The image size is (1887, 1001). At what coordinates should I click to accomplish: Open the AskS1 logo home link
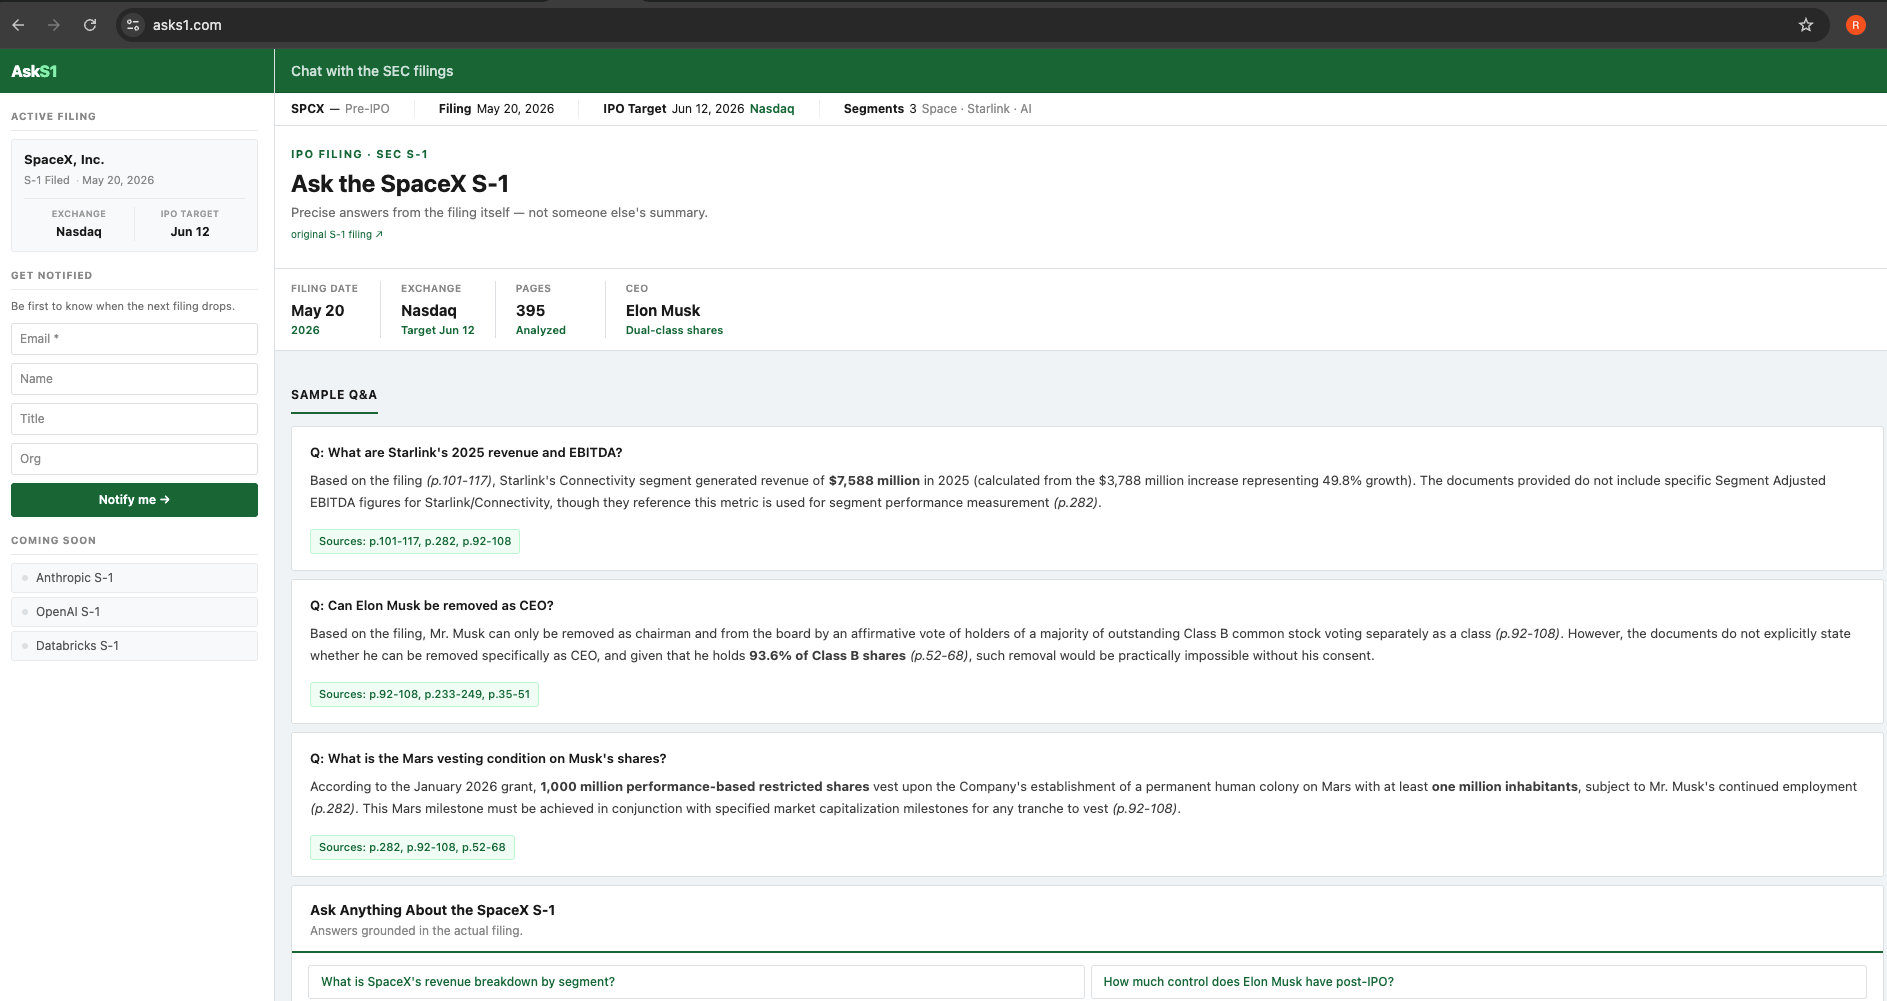[34, 71]
